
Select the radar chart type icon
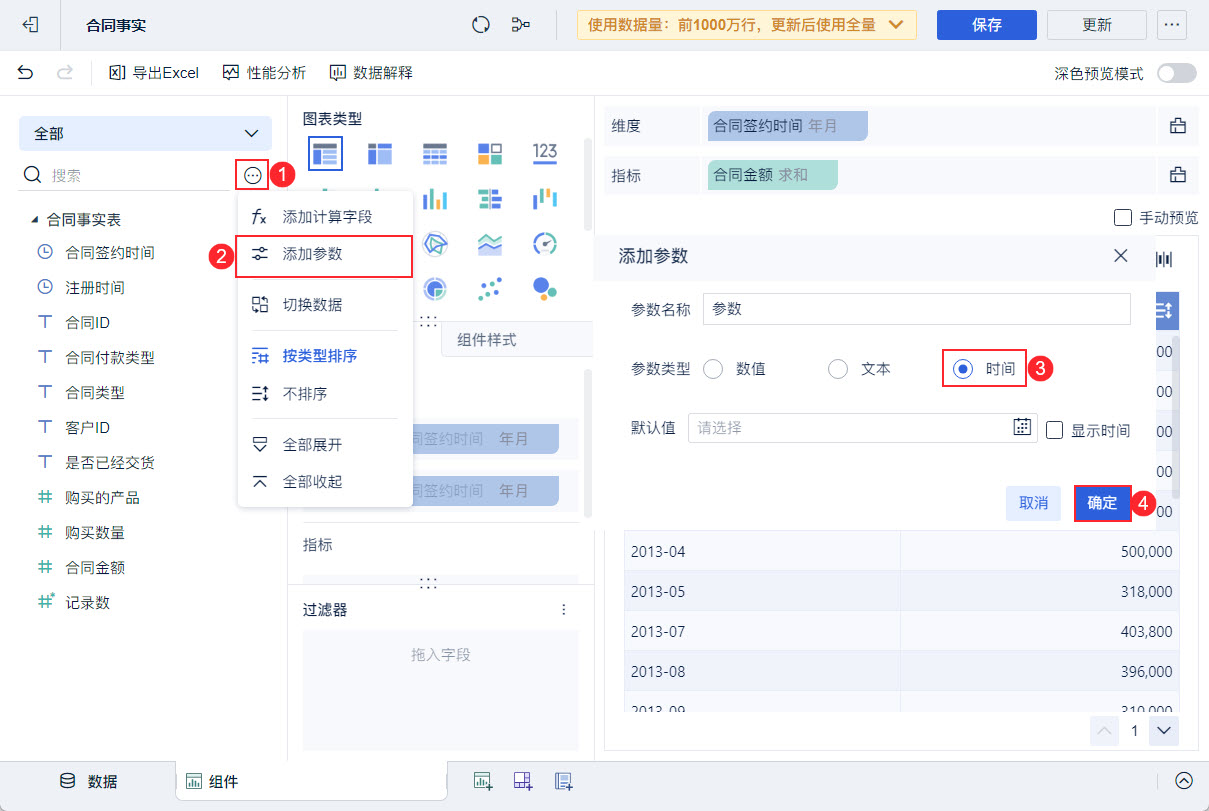(x=435, y=244)
